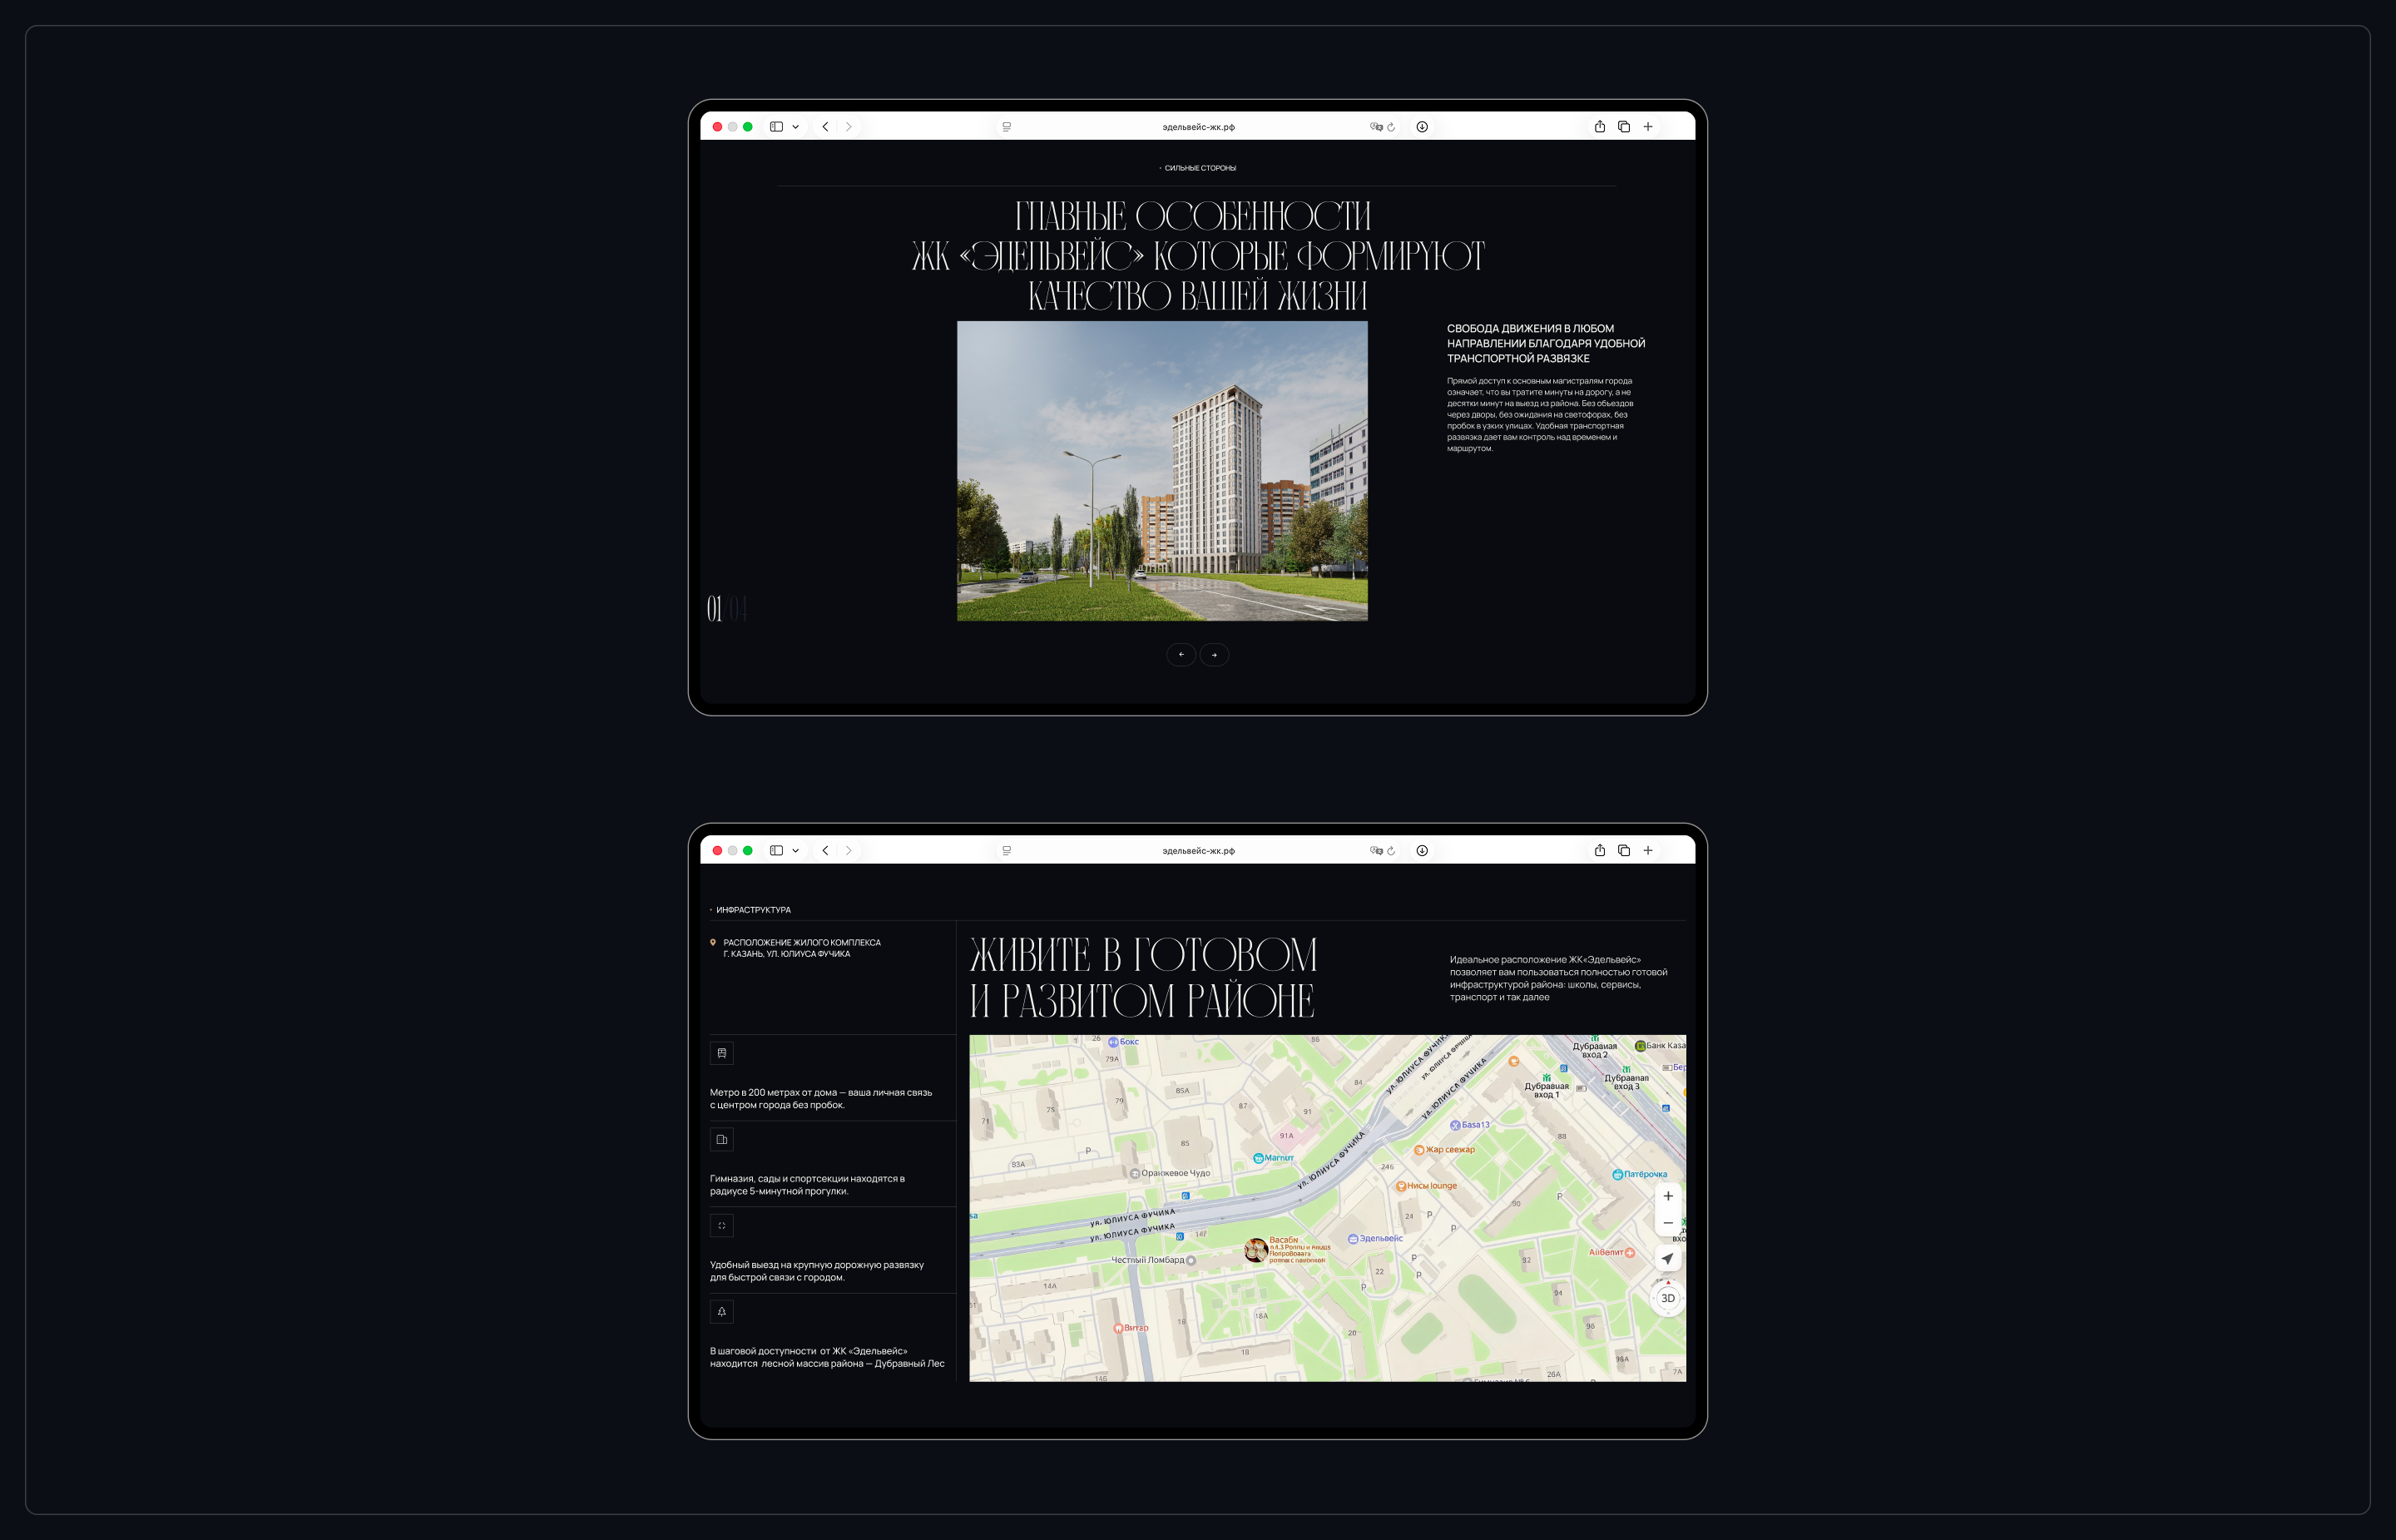The height and width of the screenshot is (1540, 2396).
Task: Zoom in the map with plus button
Action: [x=1668, y=1196]
